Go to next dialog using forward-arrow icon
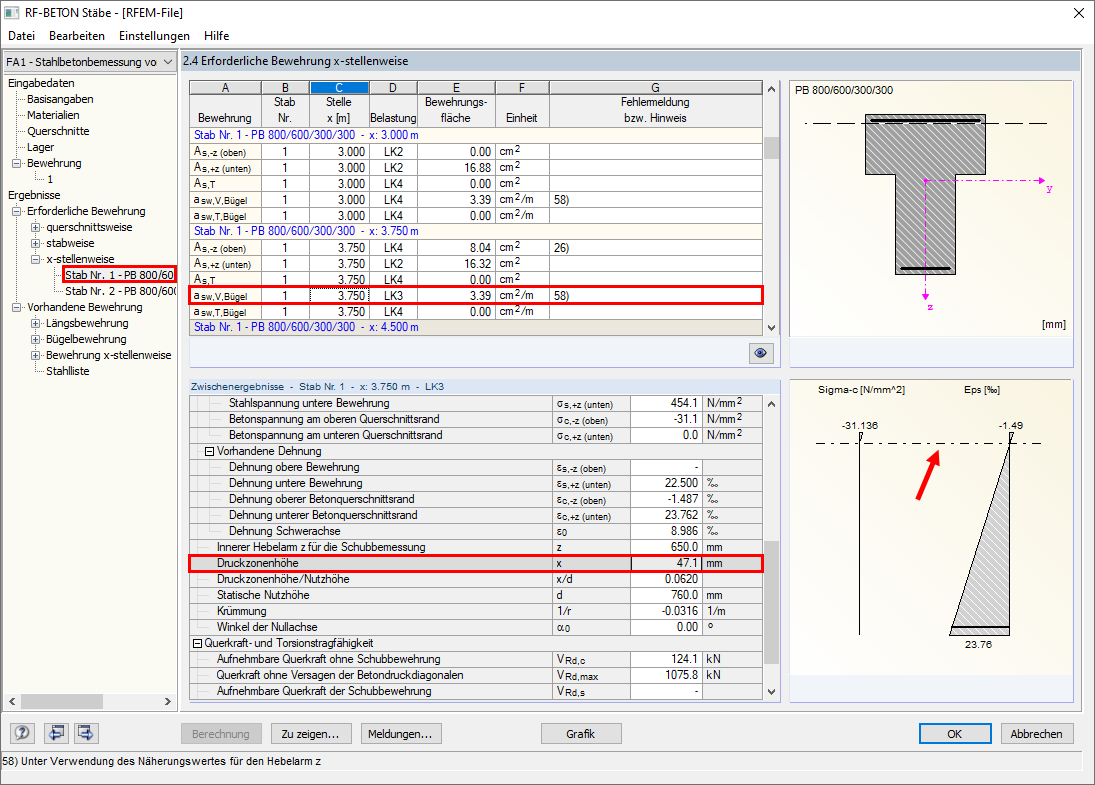Viewport: 1095px width, 785px height. (85, 733)
